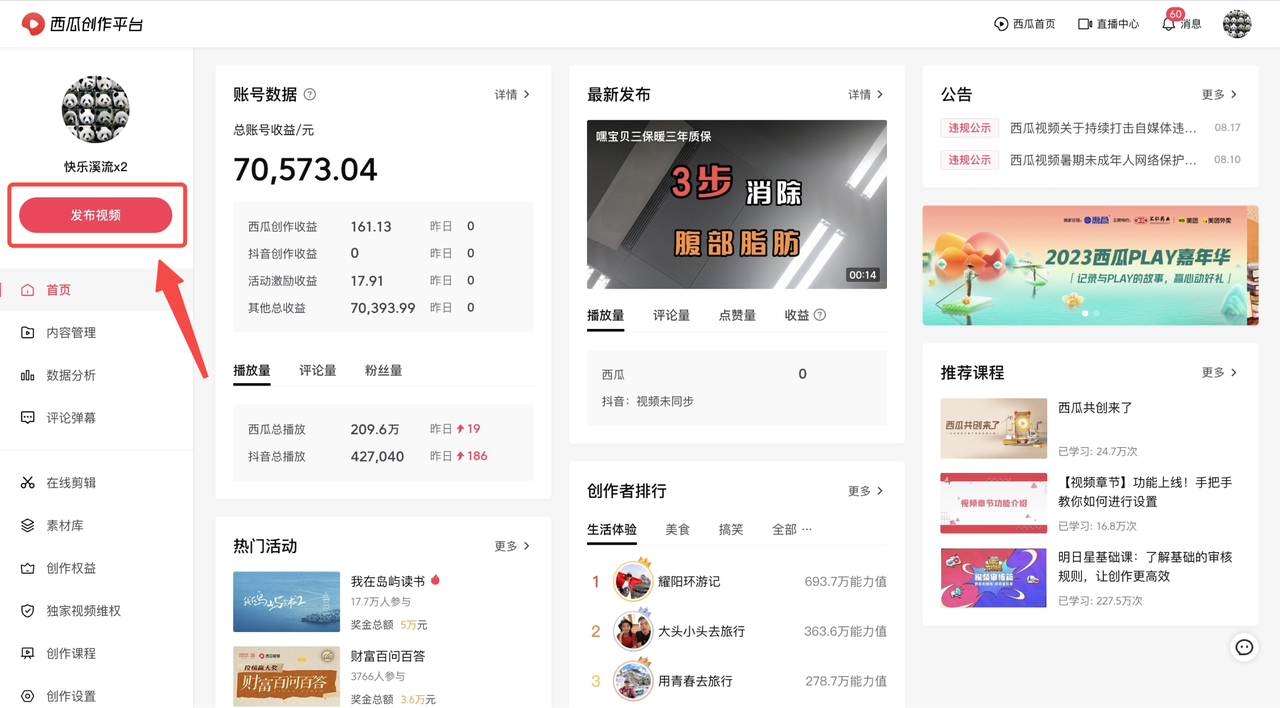Open the 直播中心 camera icon

[1085, 23]
